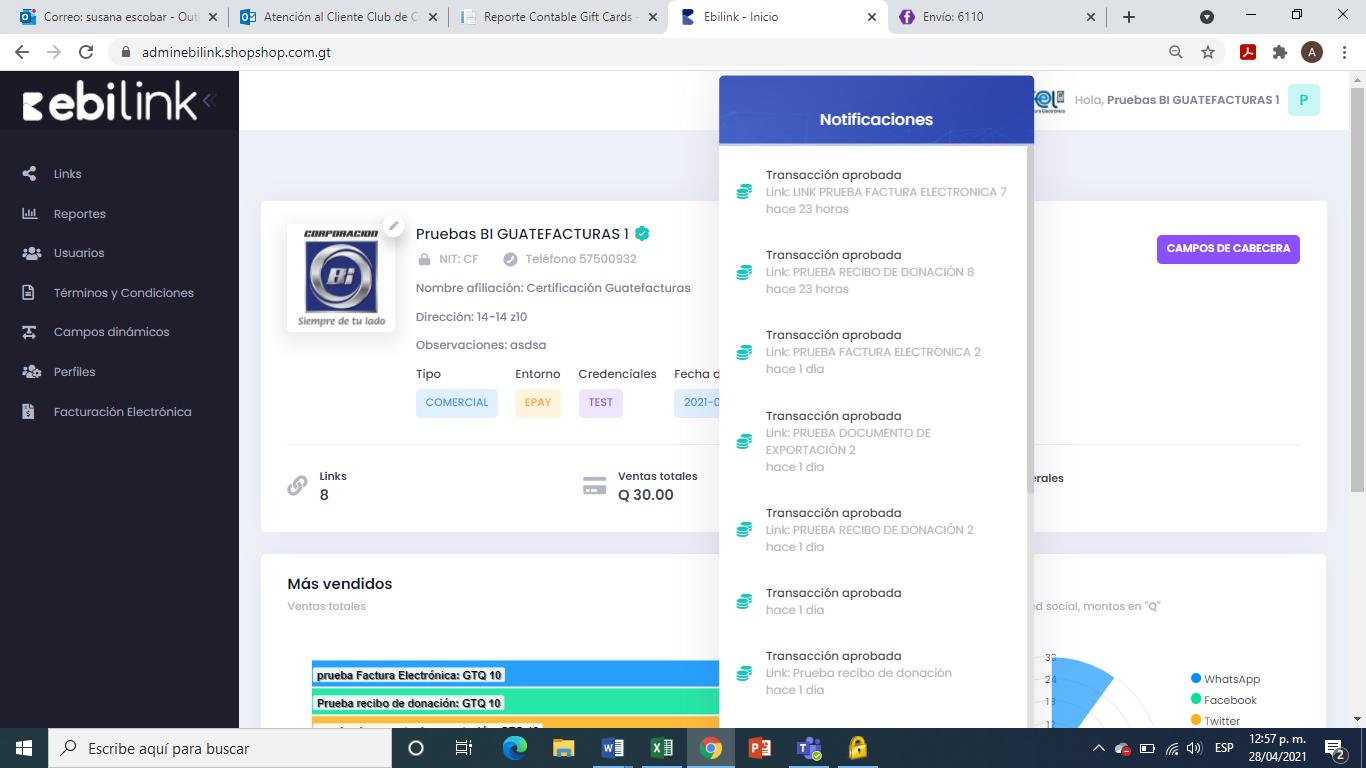Go to Reportes in the sidebar

coord(80,214)
